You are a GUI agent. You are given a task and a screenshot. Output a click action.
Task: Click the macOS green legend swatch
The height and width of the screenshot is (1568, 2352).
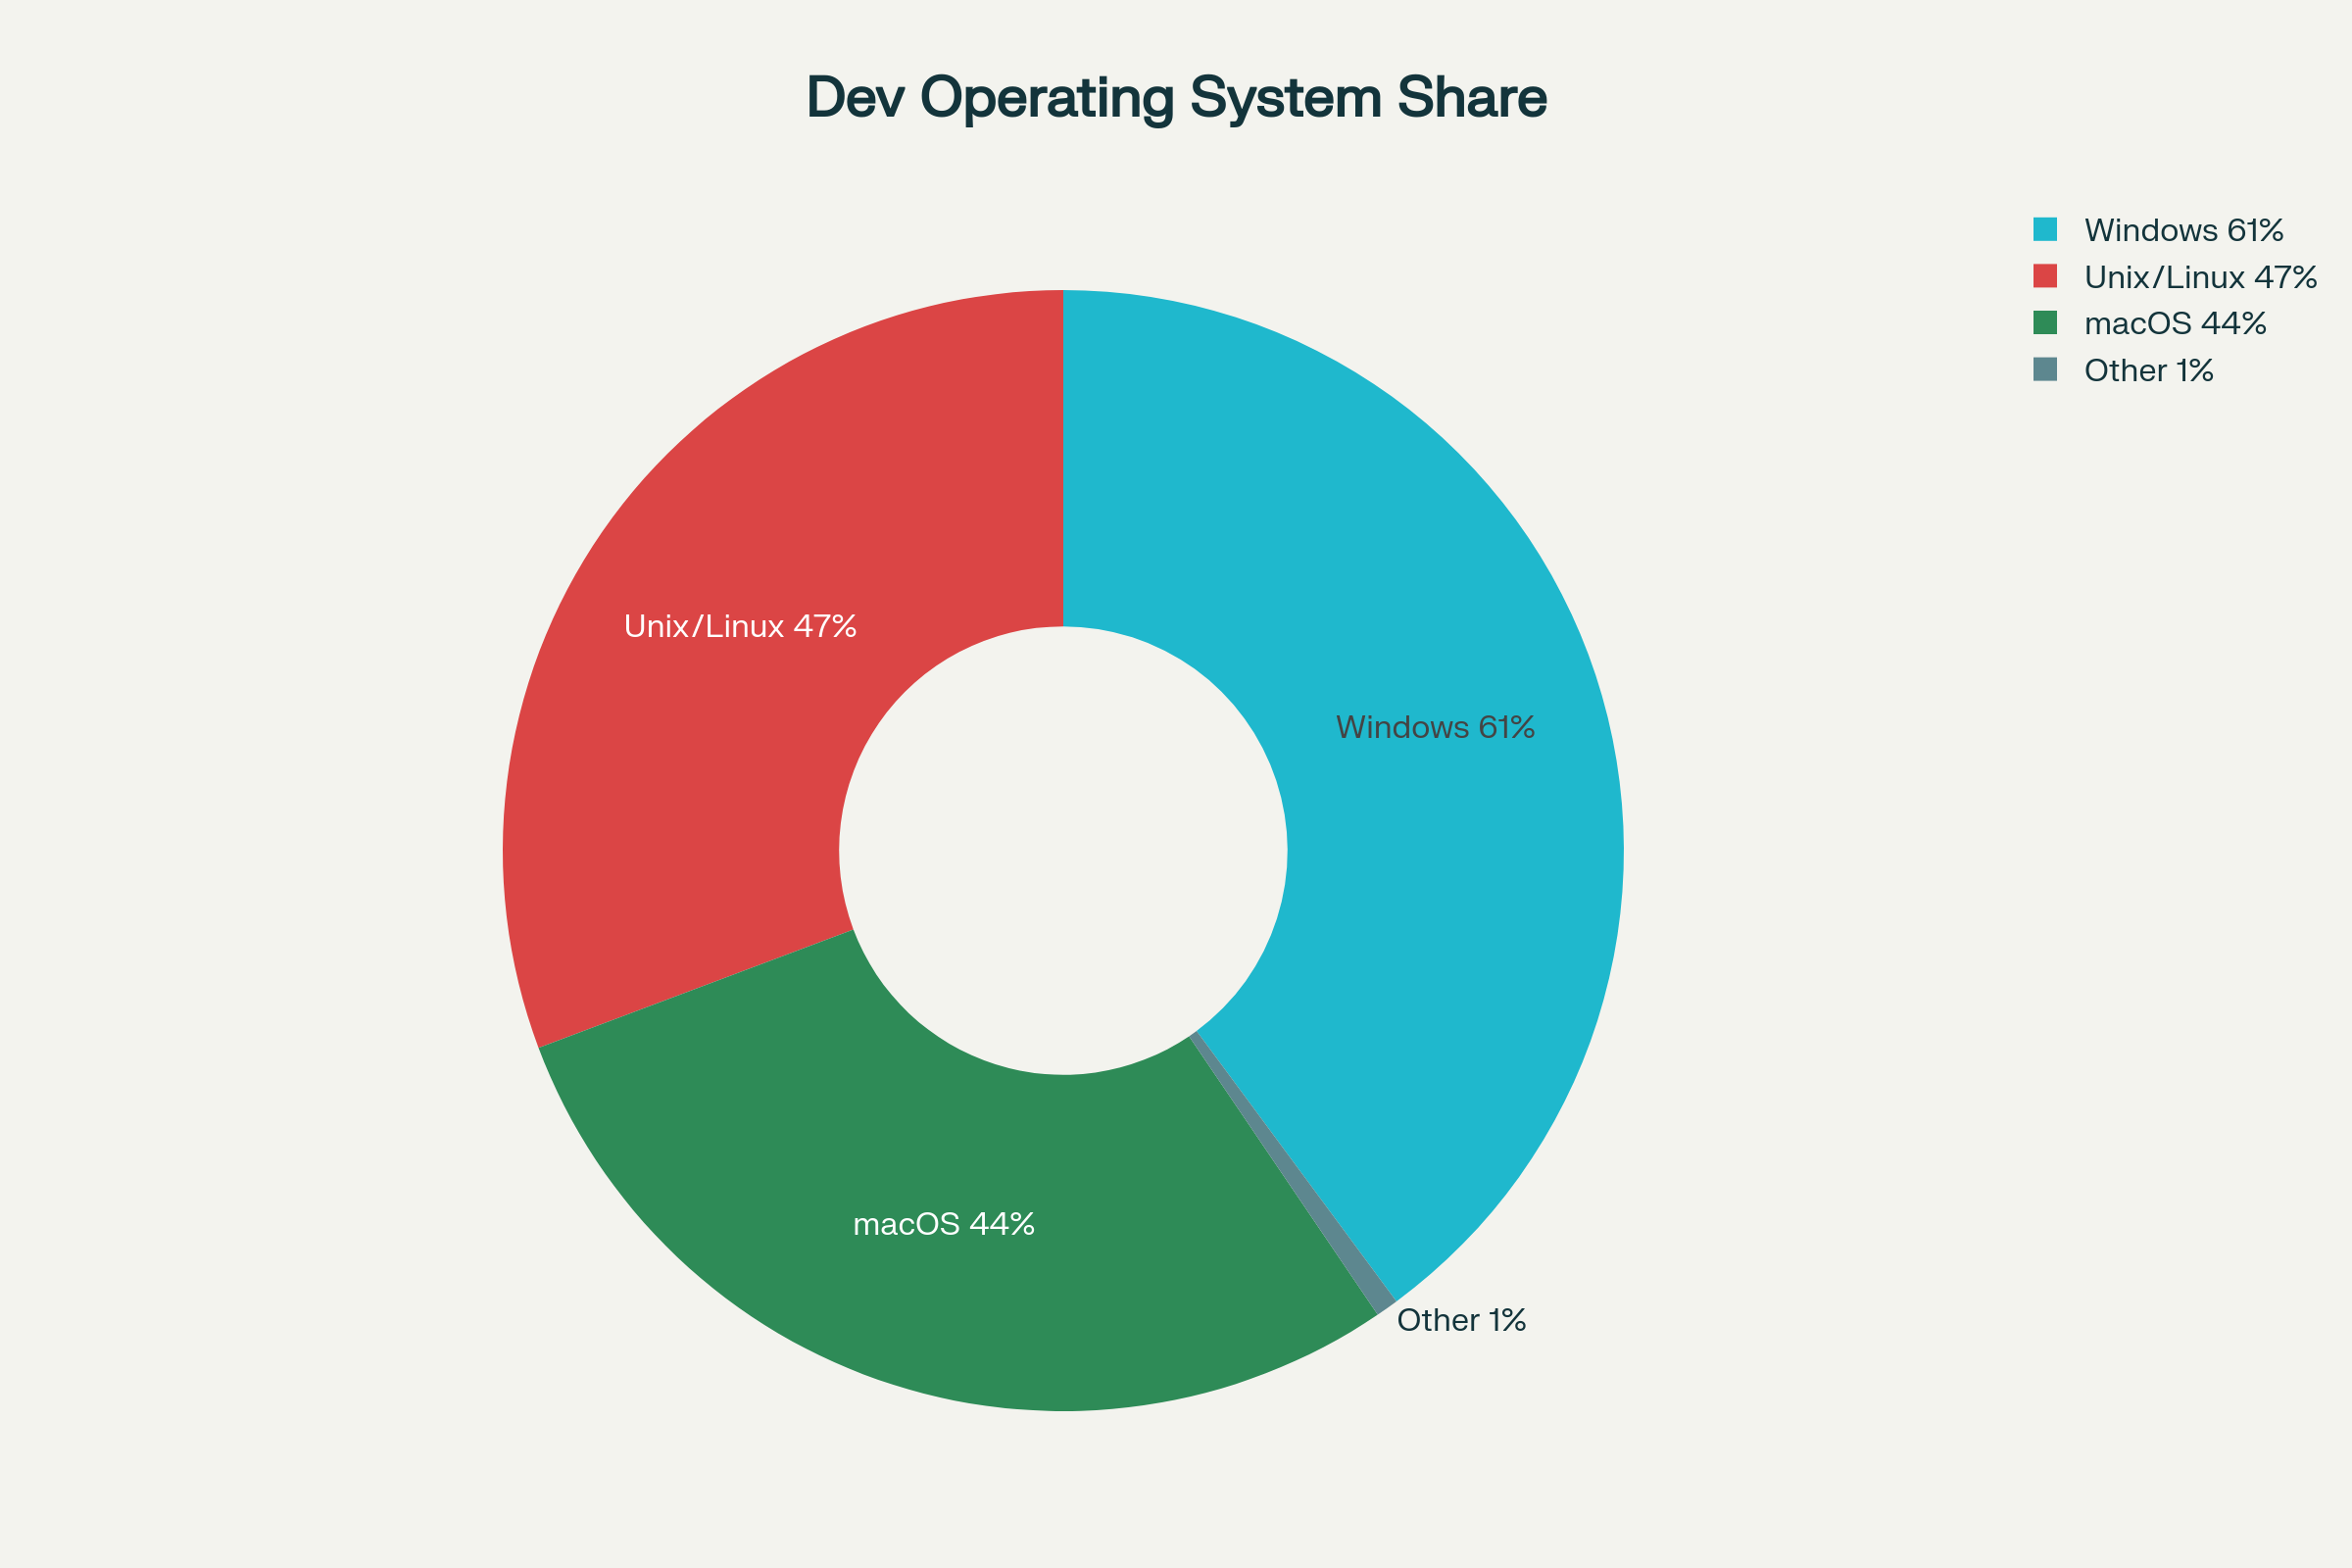[x=2045, y=323]
